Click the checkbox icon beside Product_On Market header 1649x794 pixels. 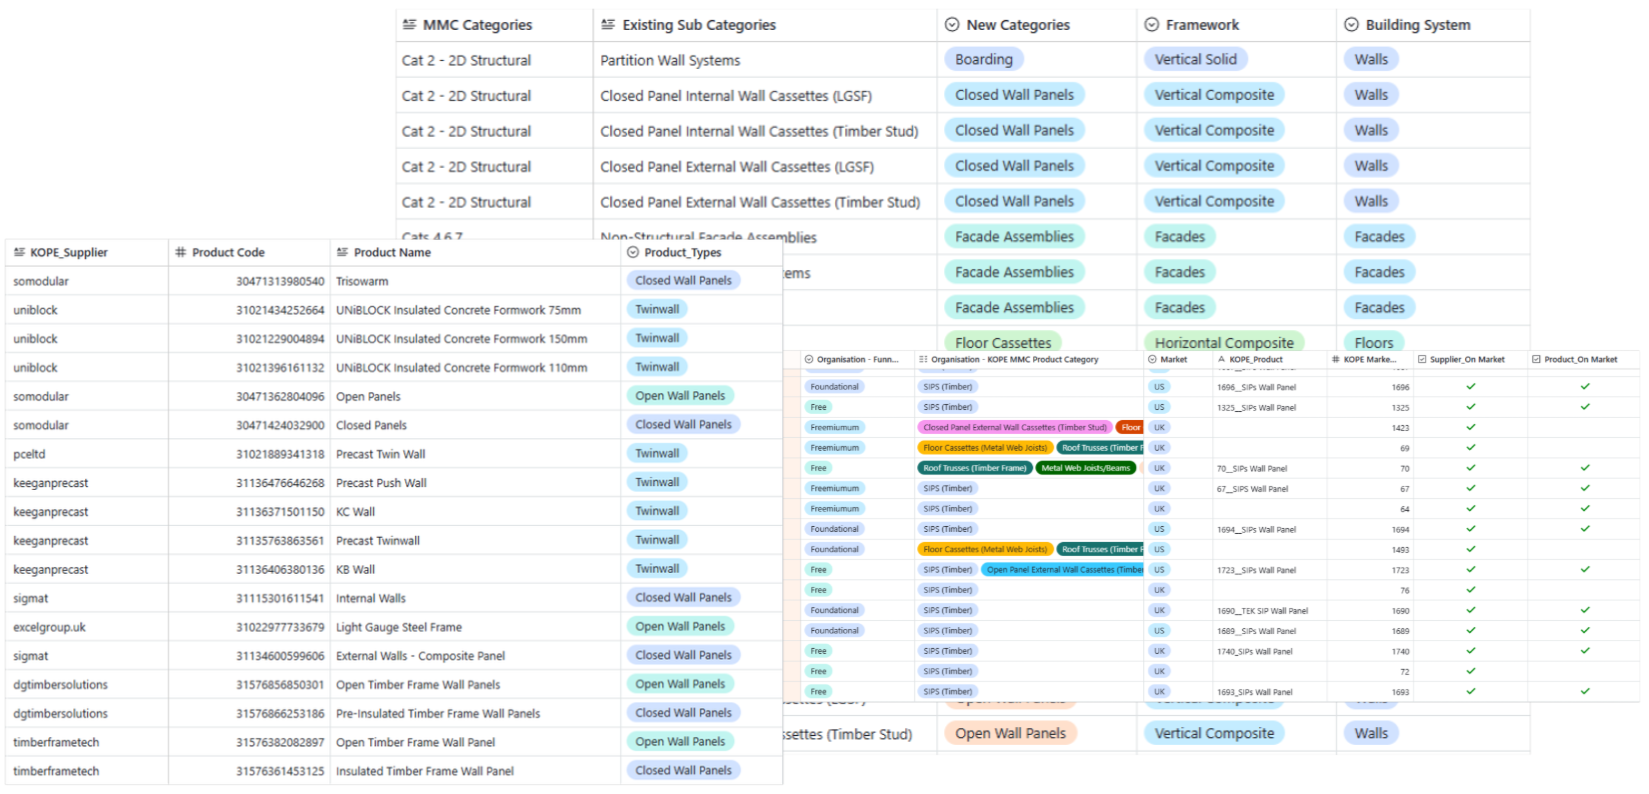[1536, 360]
